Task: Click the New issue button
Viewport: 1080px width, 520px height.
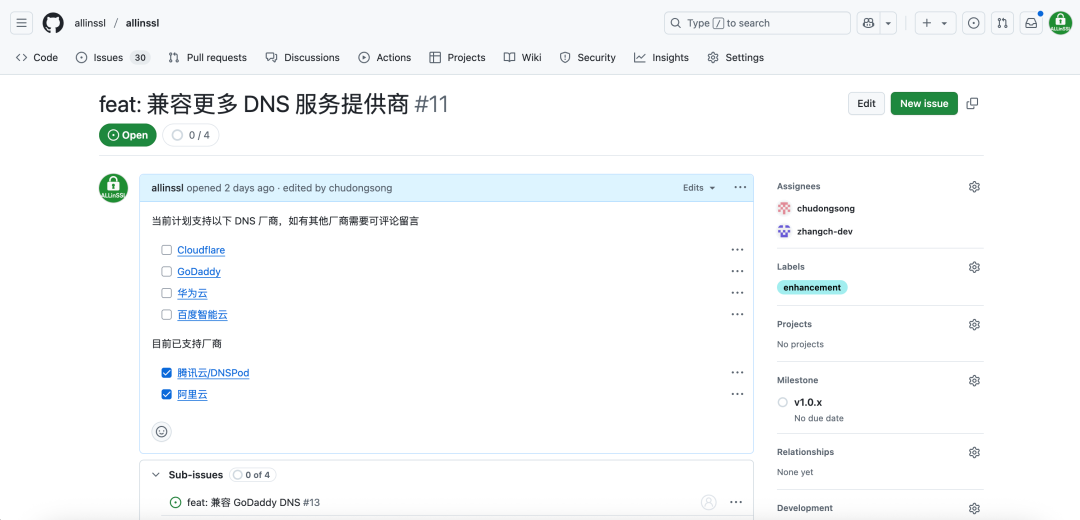Action: pyautogui.click(x=924, y=103)
